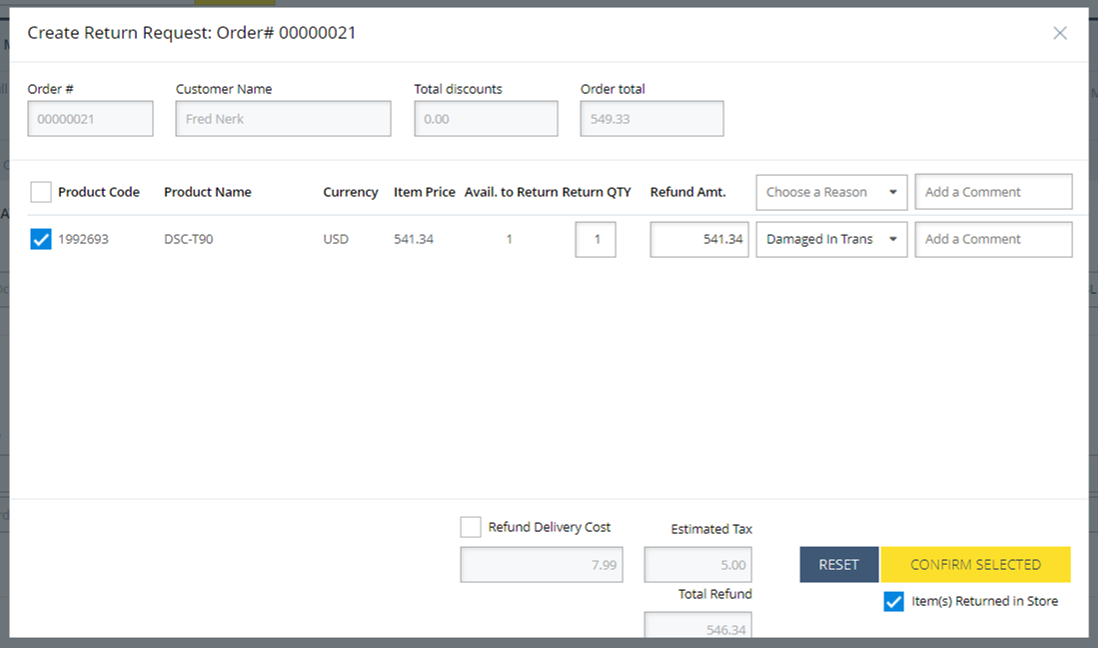The width and height of the screenshot is (1098, 648).
Task: Tick the select-all checkbox beside Product Code
Action: click(x=41, y=192)
